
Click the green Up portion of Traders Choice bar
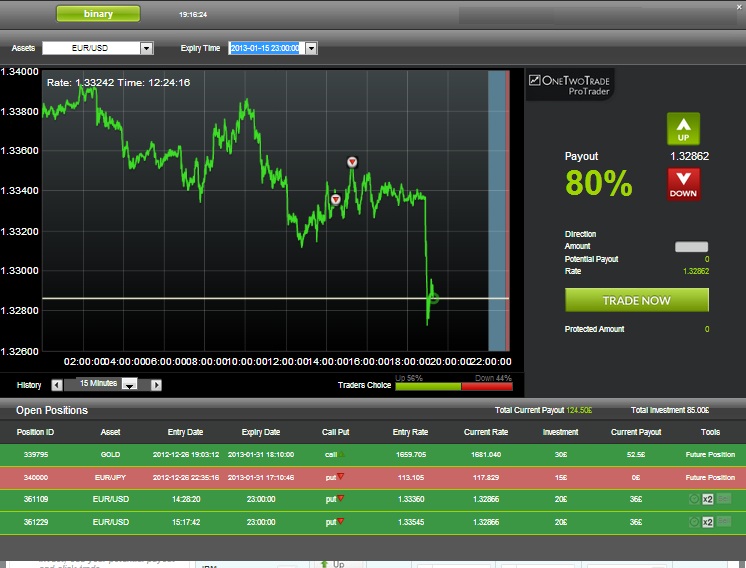[x=428, y=387]
